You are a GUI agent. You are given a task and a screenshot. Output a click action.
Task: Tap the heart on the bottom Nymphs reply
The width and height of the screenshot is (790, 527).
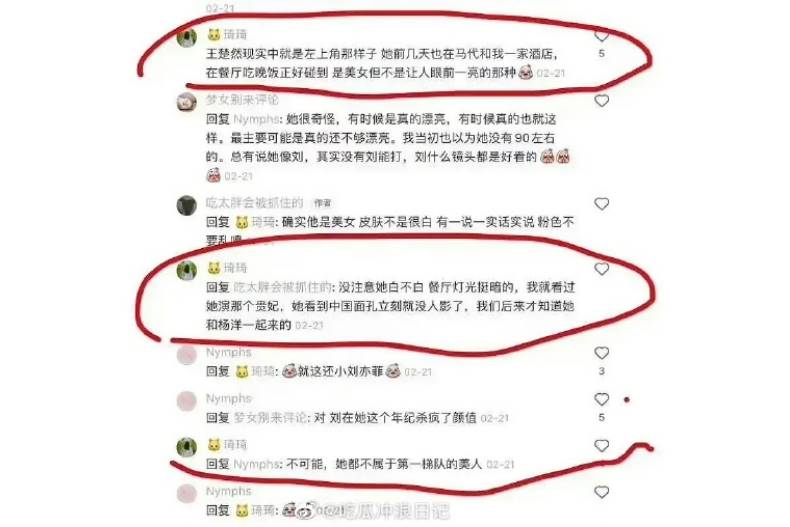(x=601, y=492)
